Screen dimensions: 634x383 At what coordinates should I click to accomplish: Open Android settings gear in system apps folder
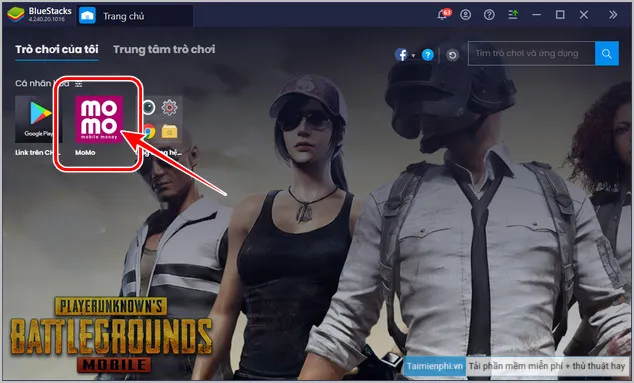click(x=169, y=107)
